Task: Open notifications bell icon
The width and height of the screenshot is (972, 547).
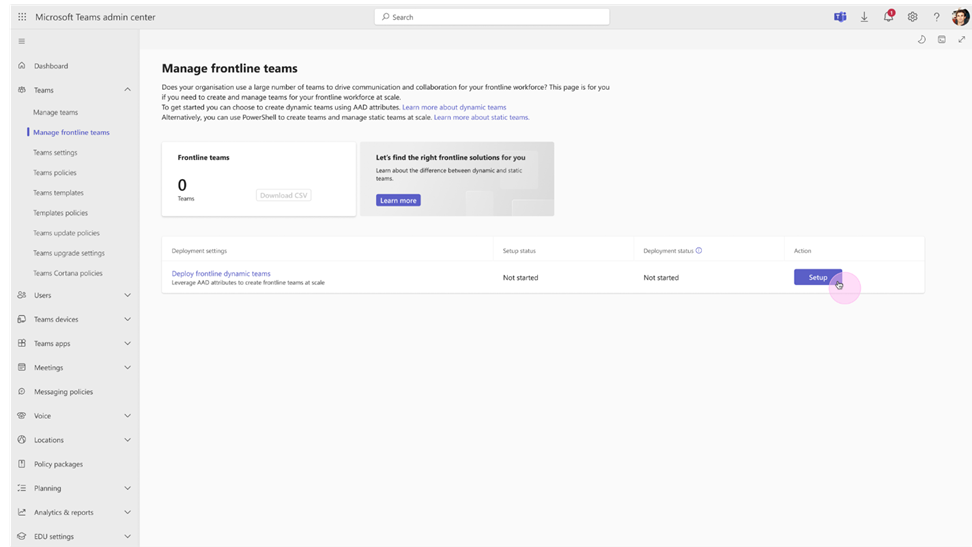Action: (888, 16)
